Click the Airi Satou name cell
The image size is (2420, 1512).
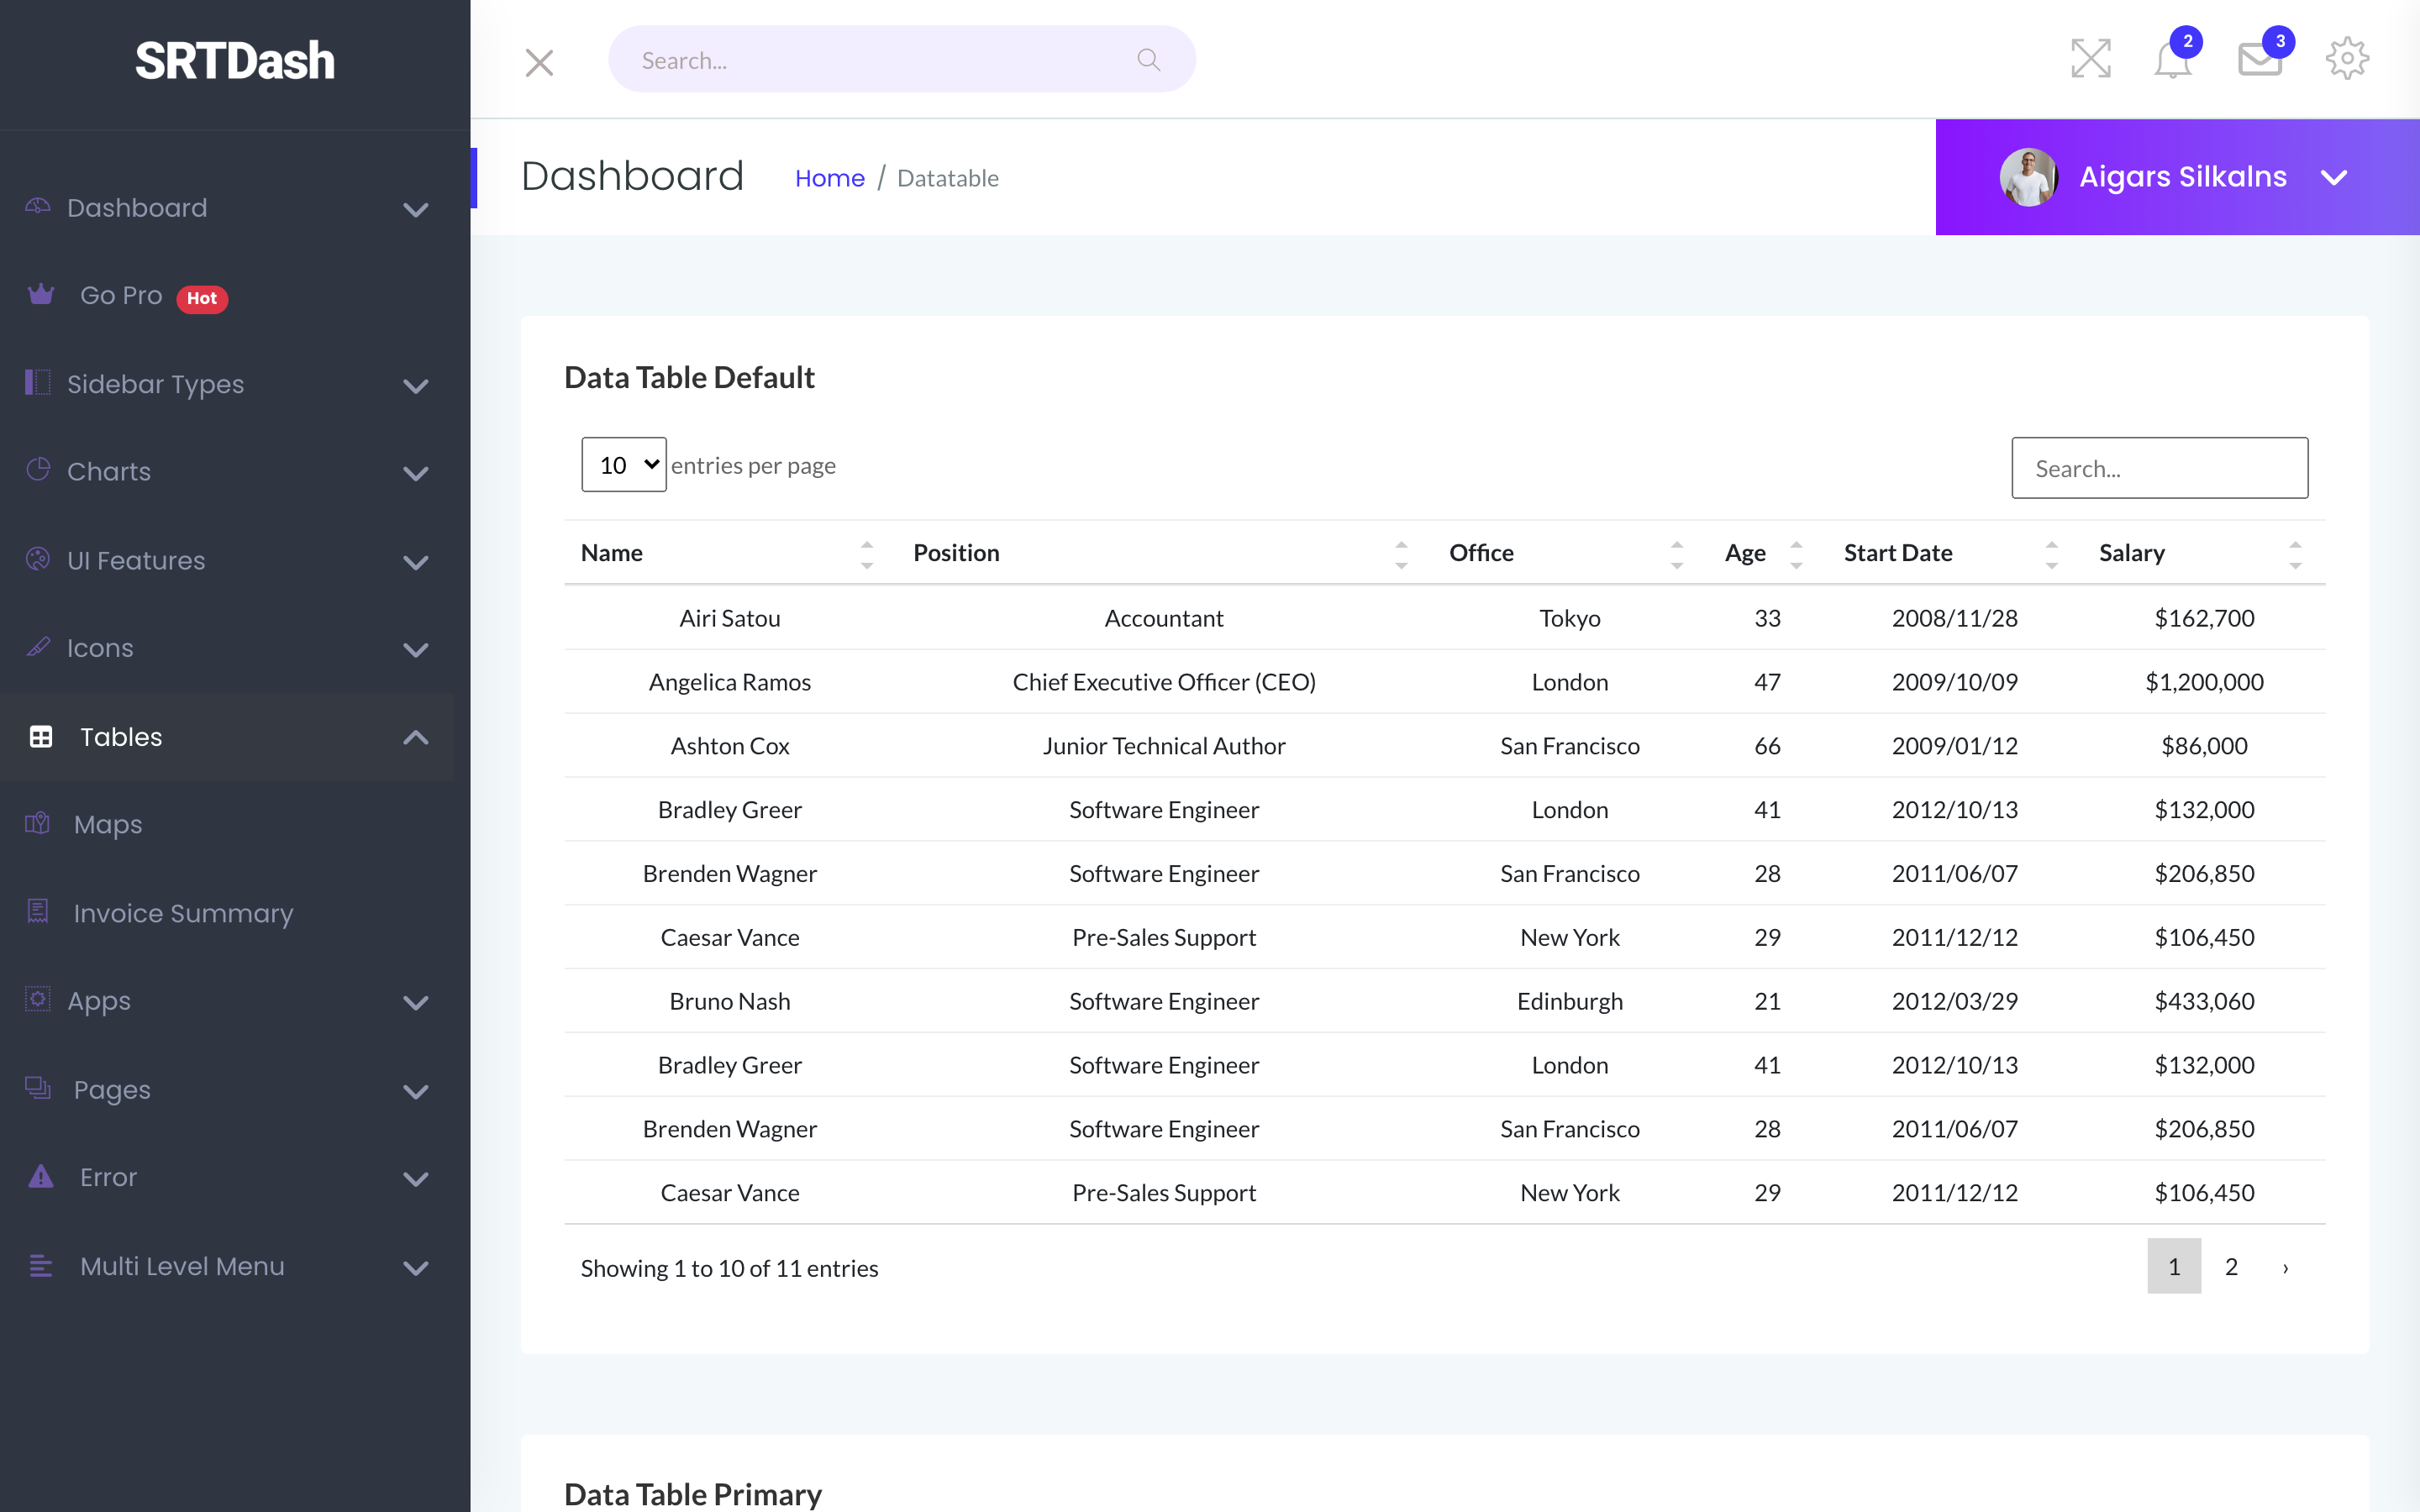(x=730, y=618)
